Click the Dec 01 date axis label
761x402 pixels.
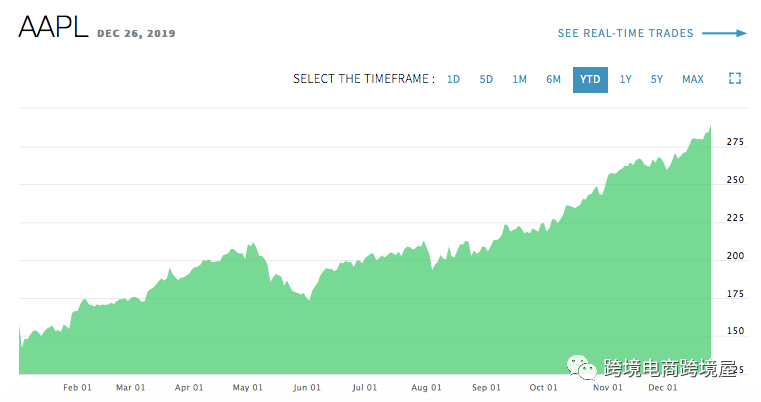coord(662,387)
